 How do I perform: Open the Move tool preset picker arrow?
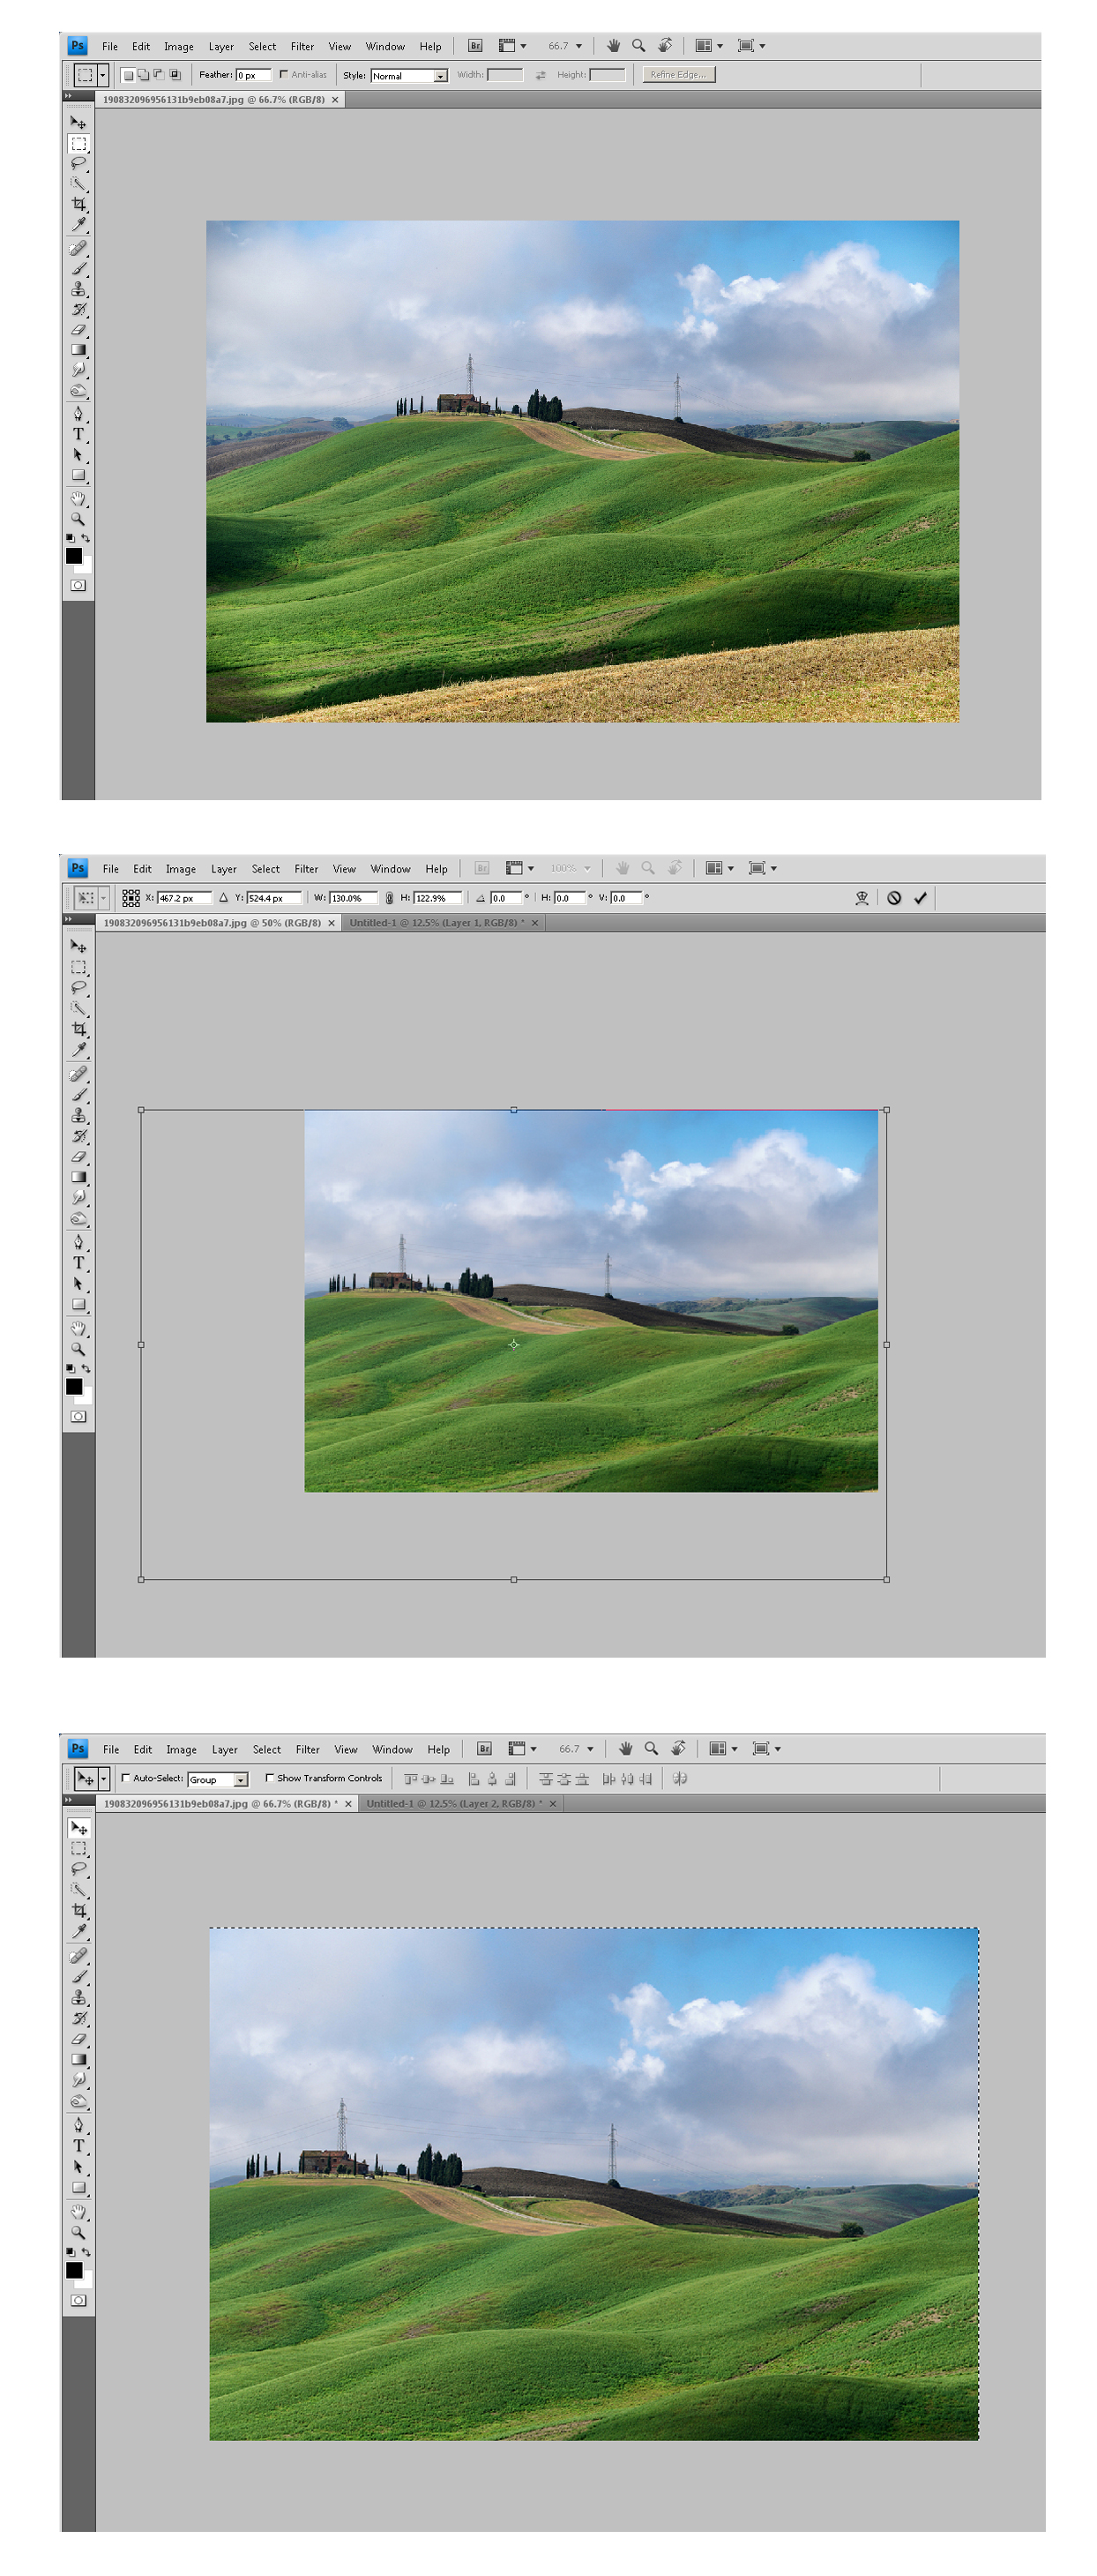(103, 1779)
